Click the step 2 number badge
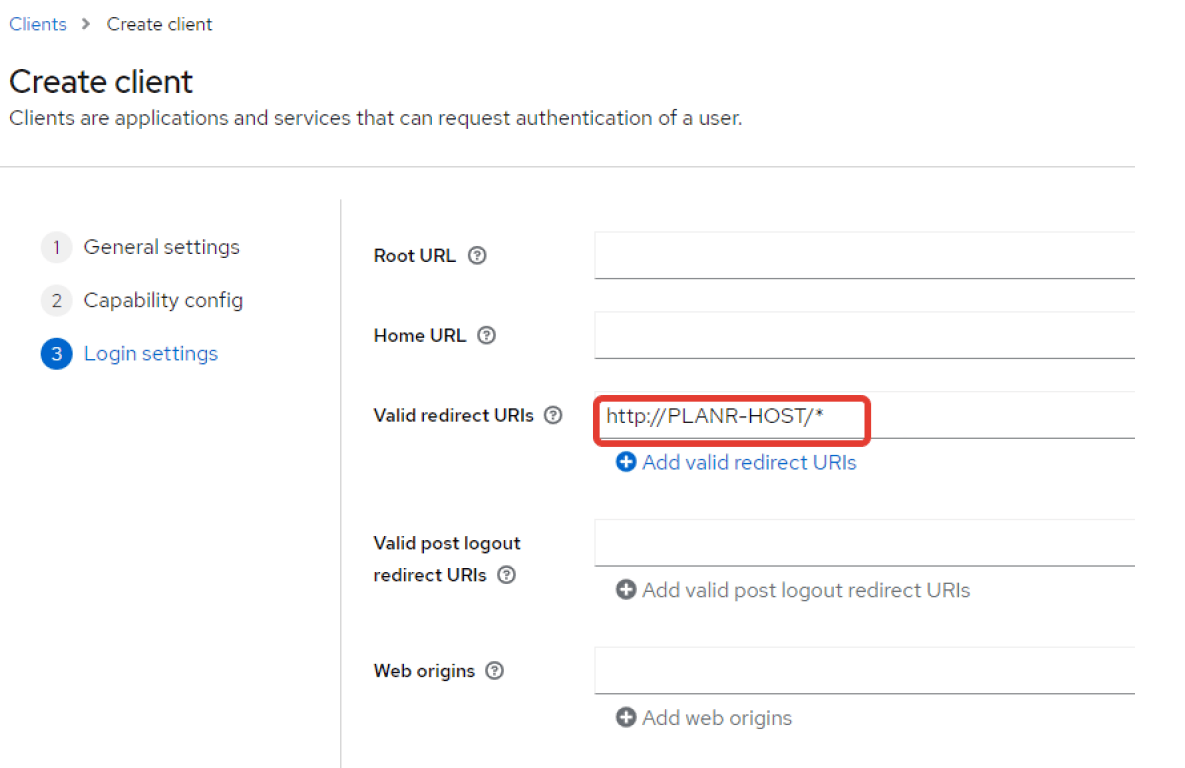1185x768 pixels. tap(57, 301)
